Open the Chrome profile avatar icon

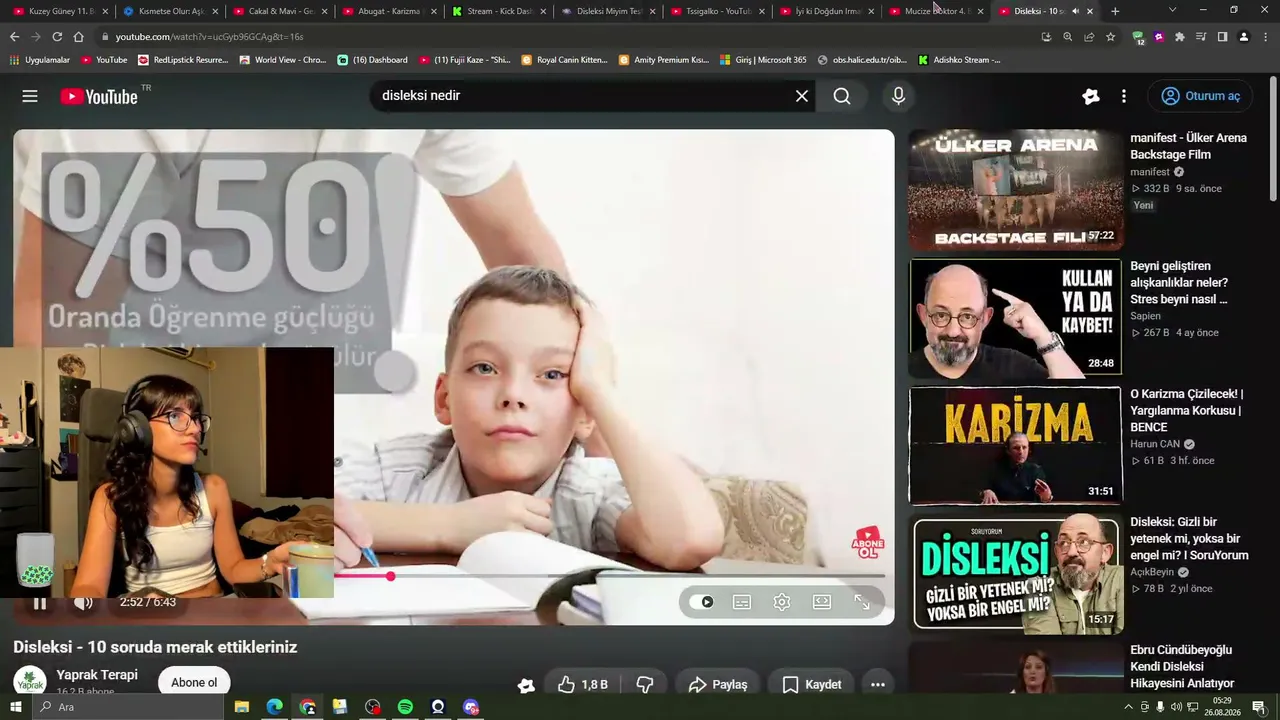1243,37
